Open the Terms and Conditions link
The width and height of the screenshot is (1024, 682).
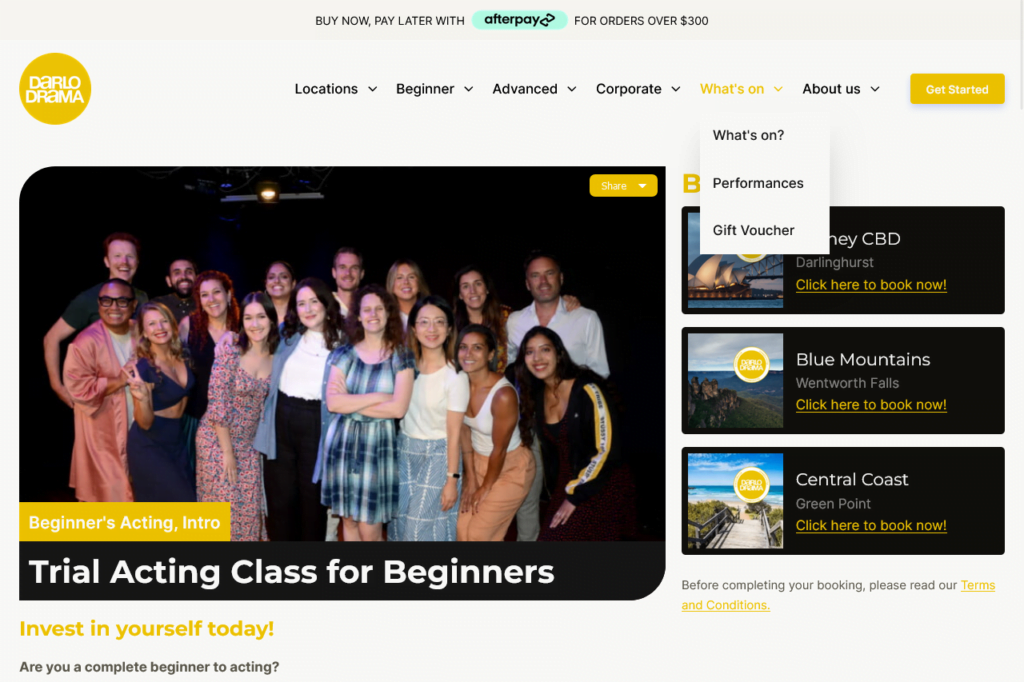tap(839, 595)
